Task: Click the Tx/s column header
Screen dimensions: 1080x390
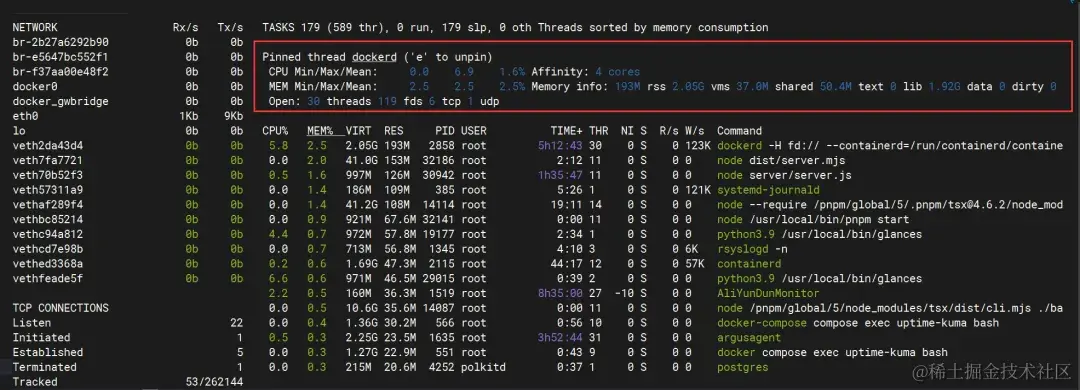Action: pyautogui.click(x=230, y=28)
